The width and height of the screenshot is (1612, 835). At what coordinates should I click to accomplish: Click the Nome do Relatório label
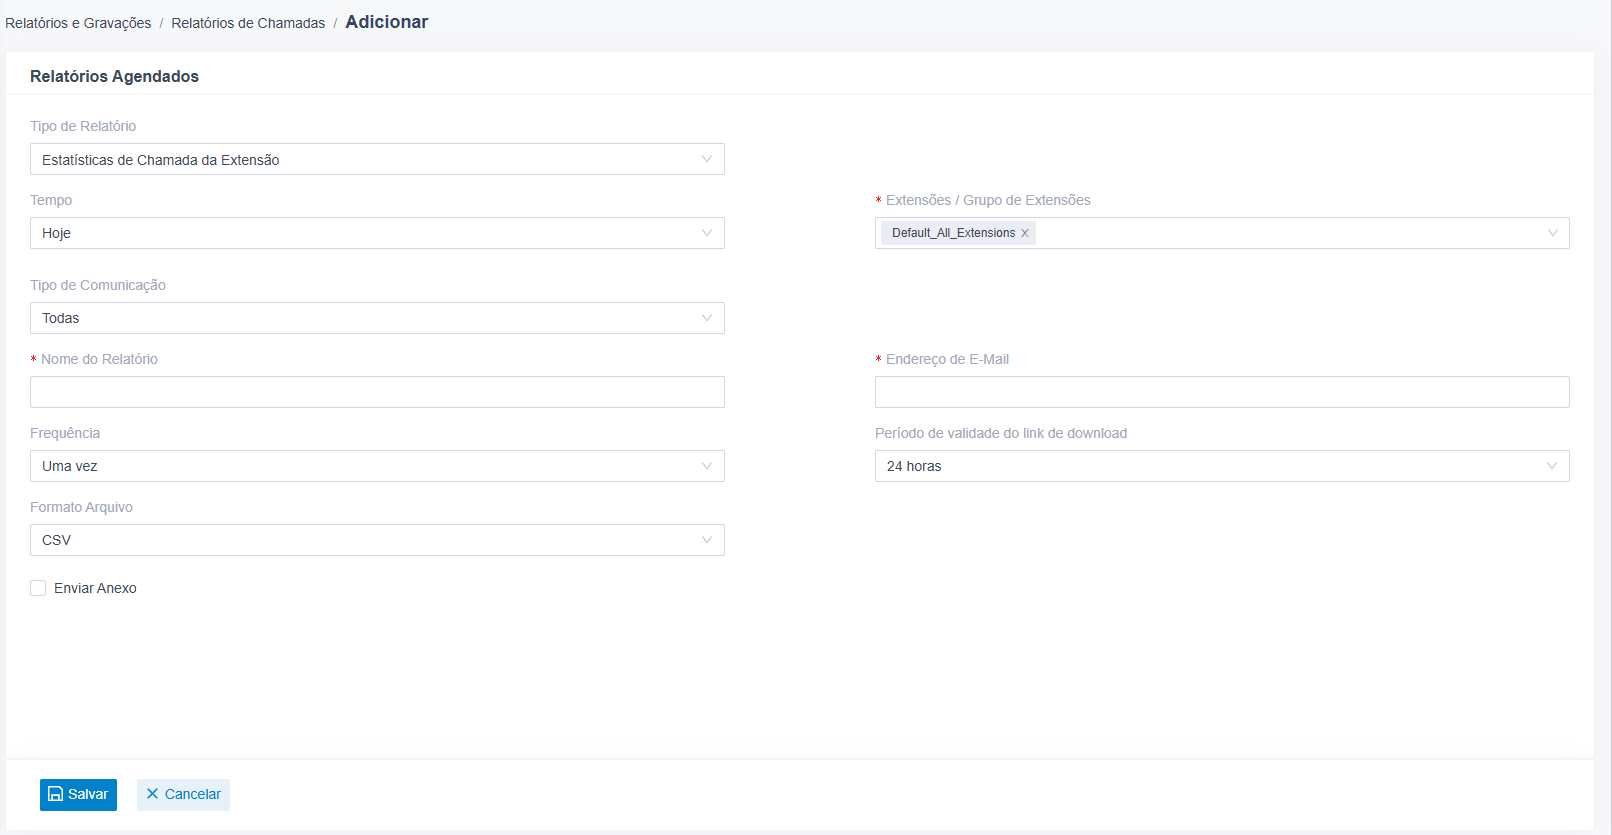(x=99, y=359)
